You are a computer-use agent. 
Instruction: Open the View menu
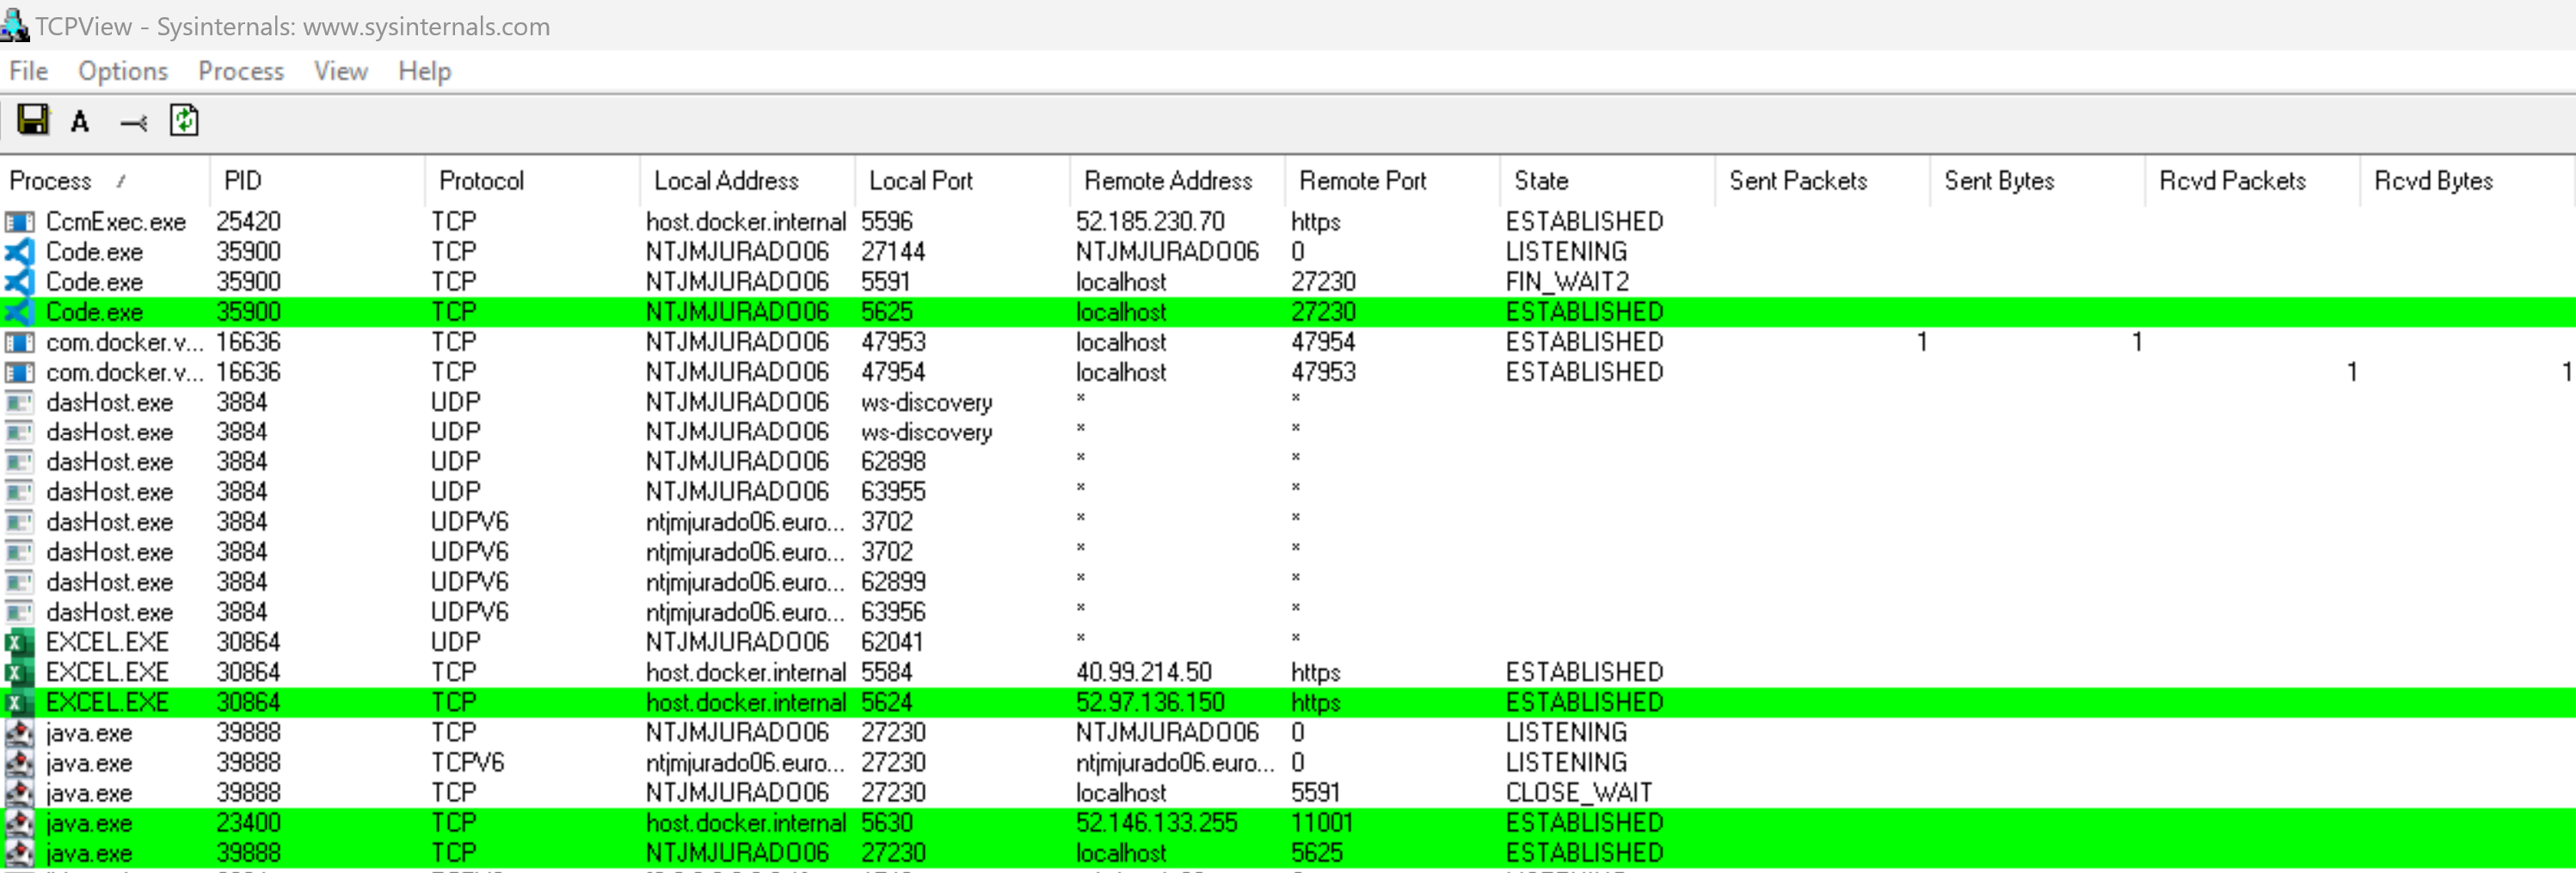[x=341, y=71]
